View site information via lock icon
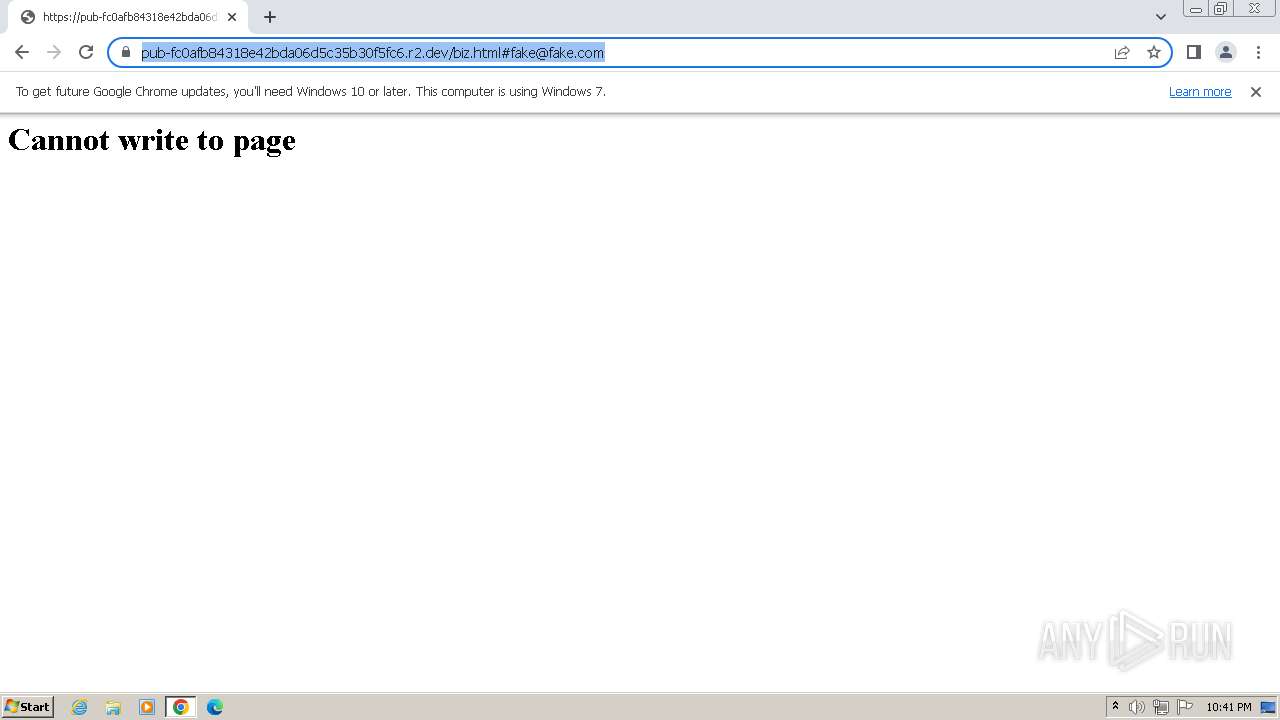This screenshot has width=1280, height=720. pos(126,52)
